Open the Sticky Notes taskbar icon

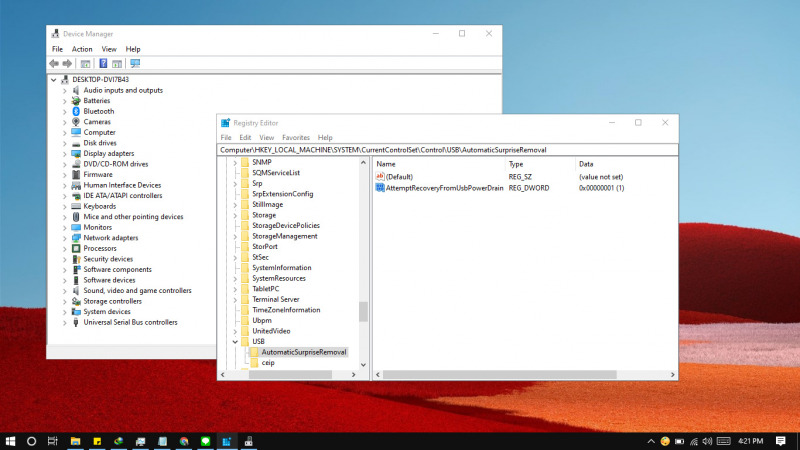(x=97, y=441)
